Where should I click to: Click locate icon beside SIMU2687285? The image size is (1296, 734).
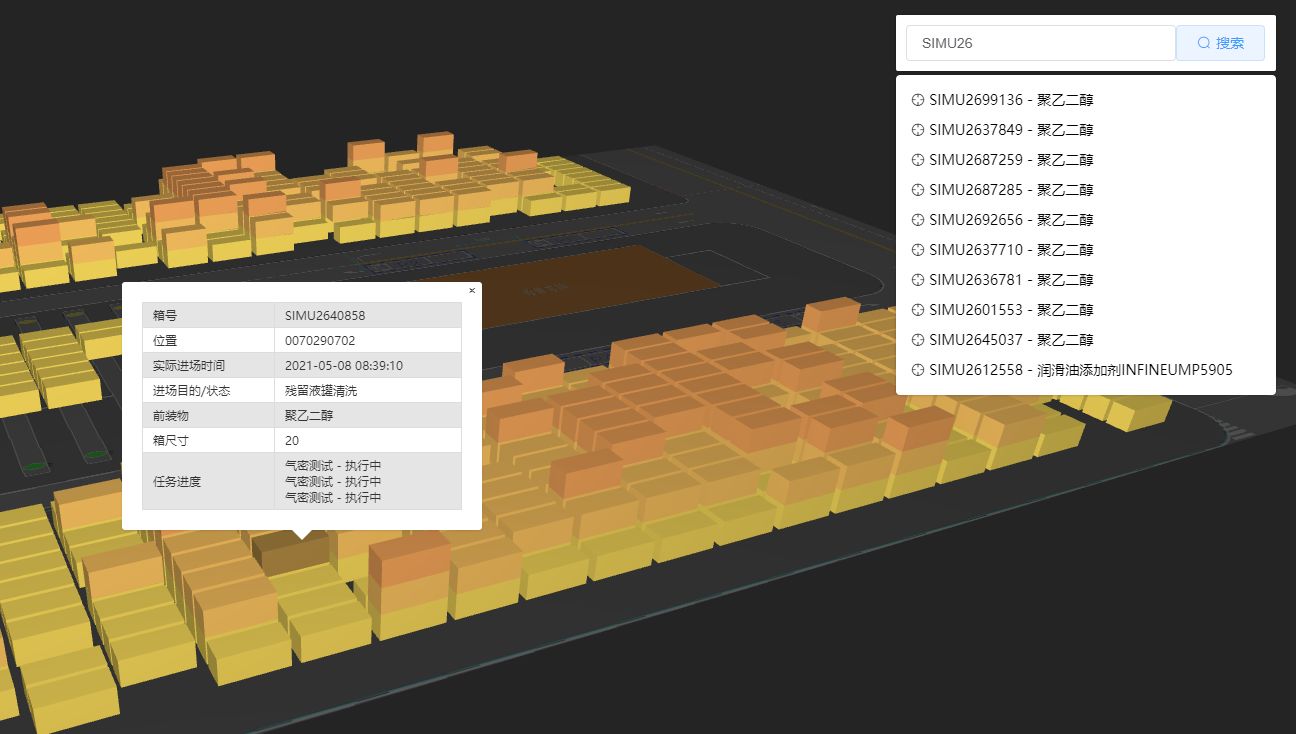(918, 190)
